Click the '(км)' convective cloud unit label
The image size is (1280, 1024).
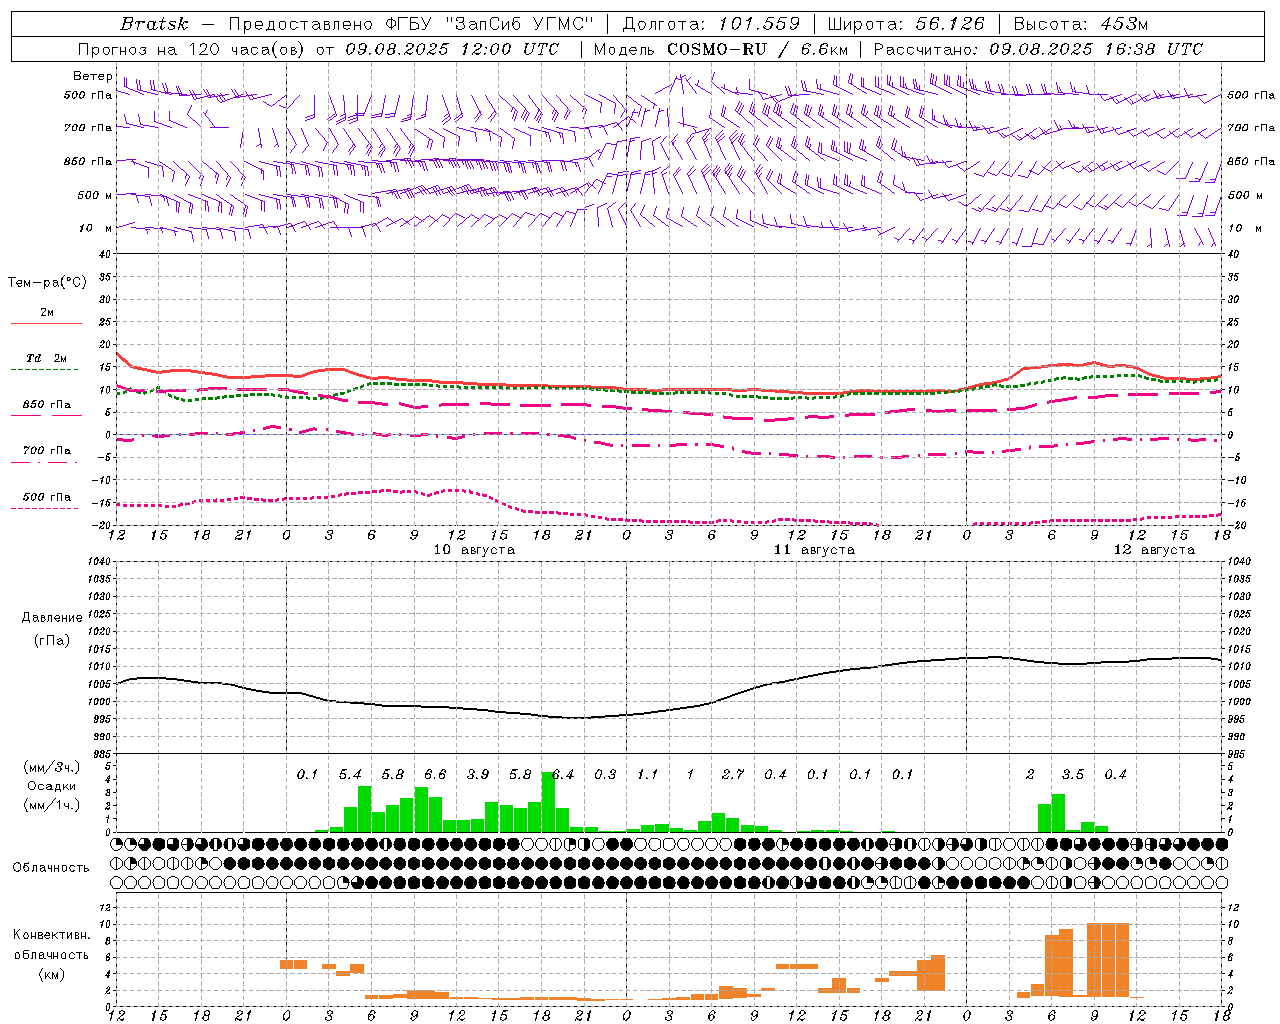(x=51, y=973)
